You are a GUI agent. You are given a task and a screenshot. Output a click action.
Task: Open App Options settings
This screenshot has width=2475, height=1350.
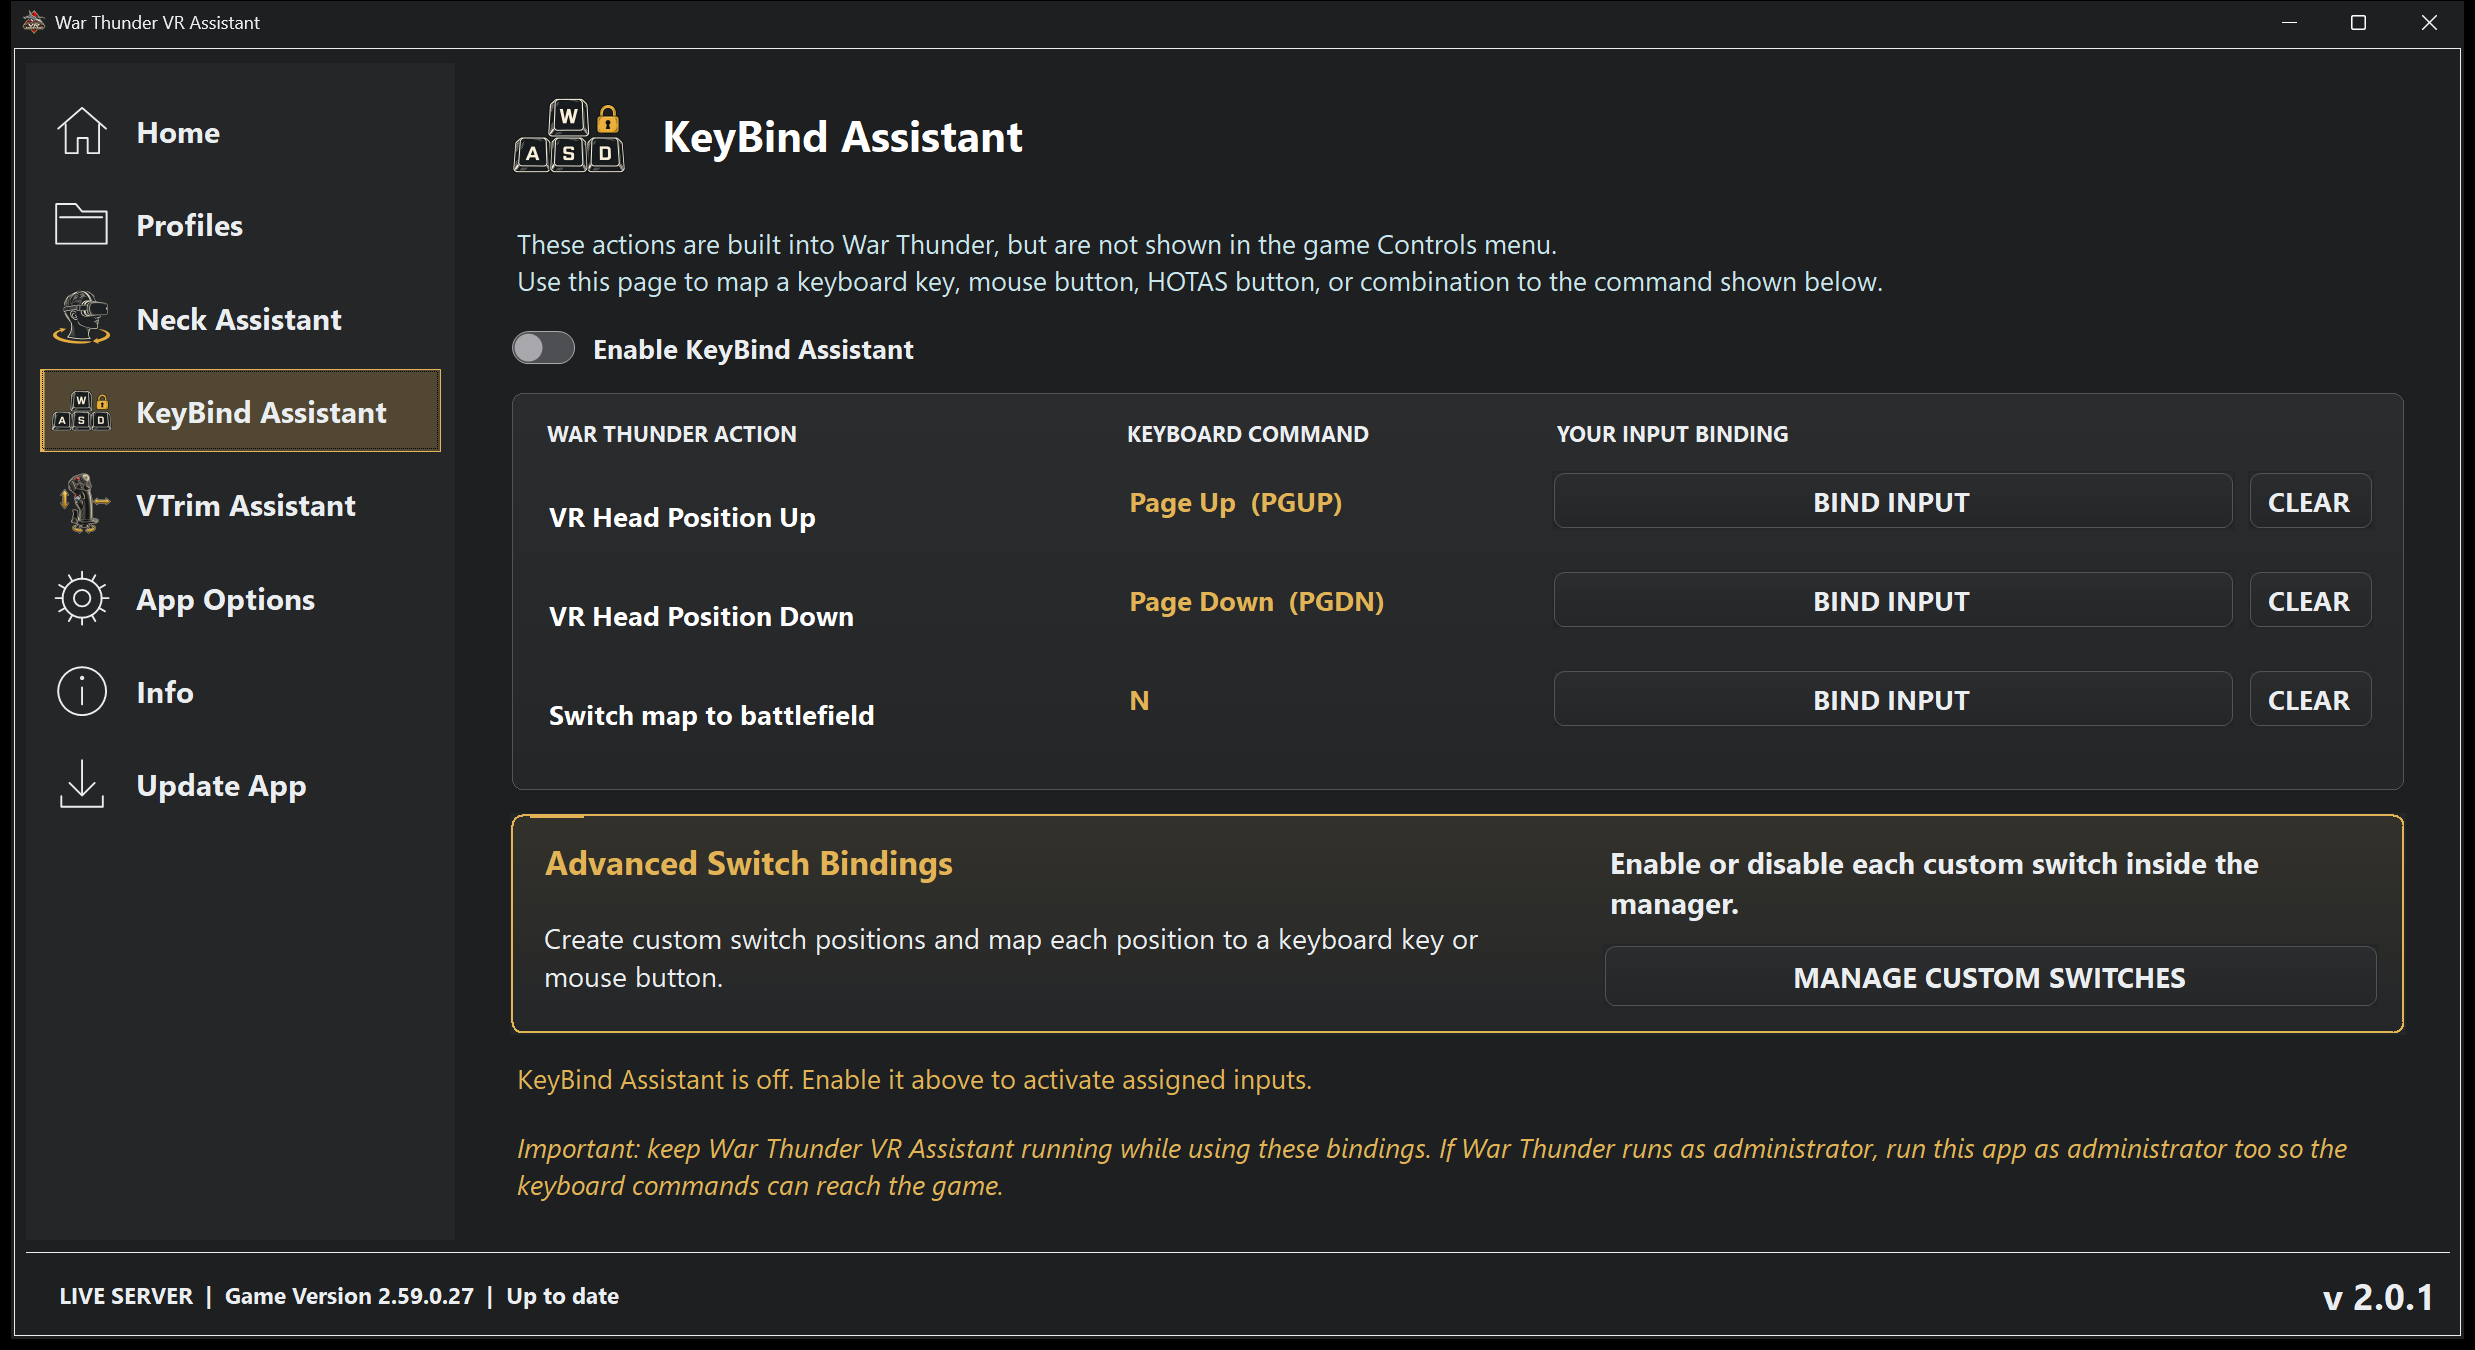point(240,598)
